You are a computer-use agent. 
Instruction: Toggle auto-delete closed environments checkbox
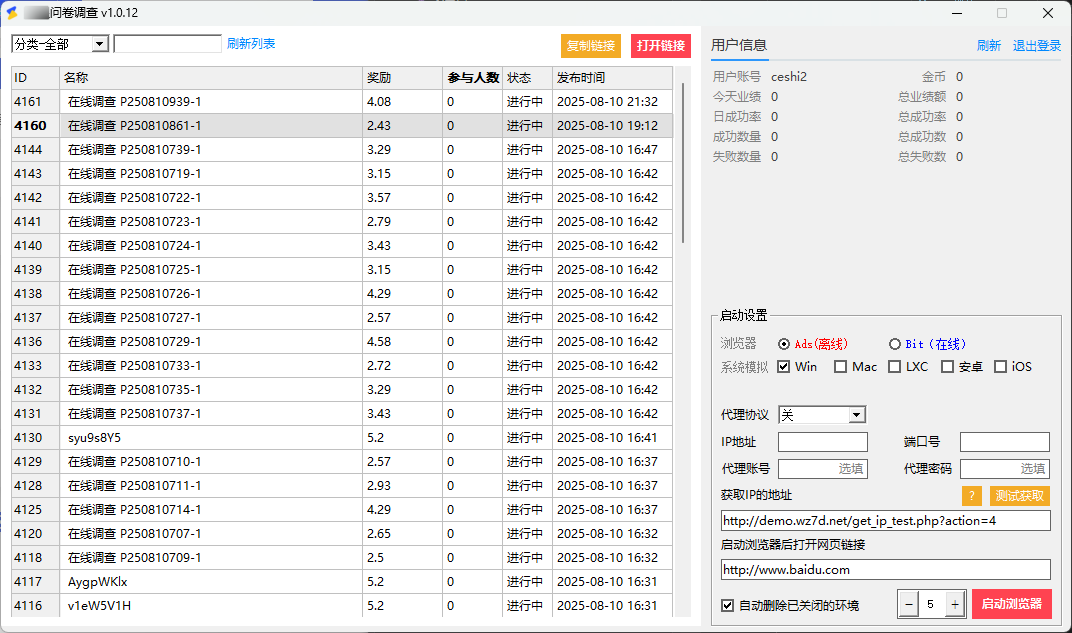click(x=728, y=605)
